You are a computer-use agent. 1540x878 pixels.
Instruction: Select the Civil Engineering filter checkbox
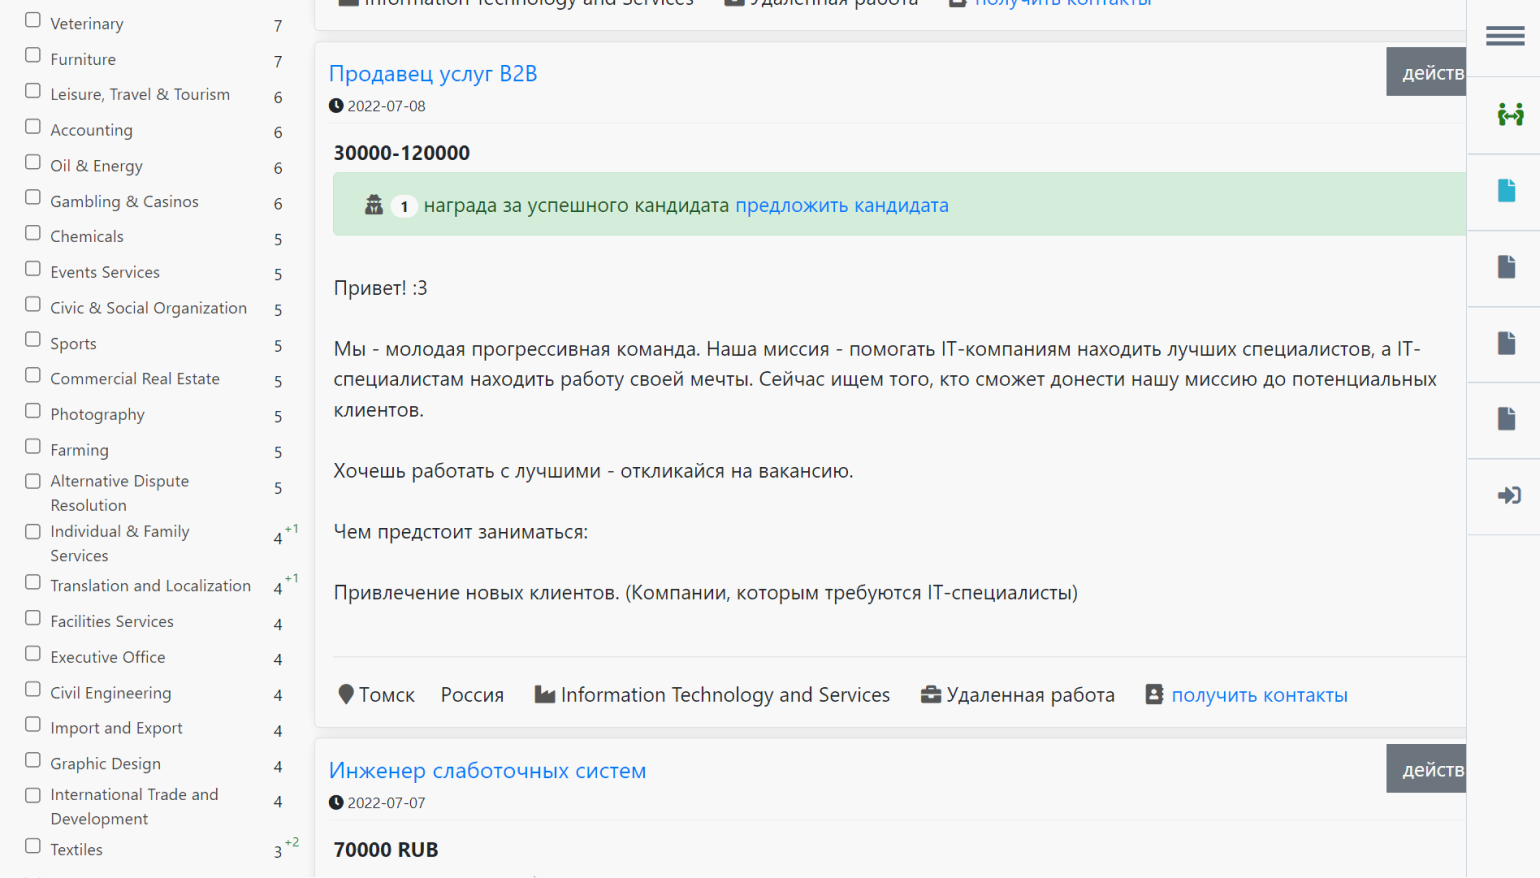pyautogui.click(x=33, y=690)
